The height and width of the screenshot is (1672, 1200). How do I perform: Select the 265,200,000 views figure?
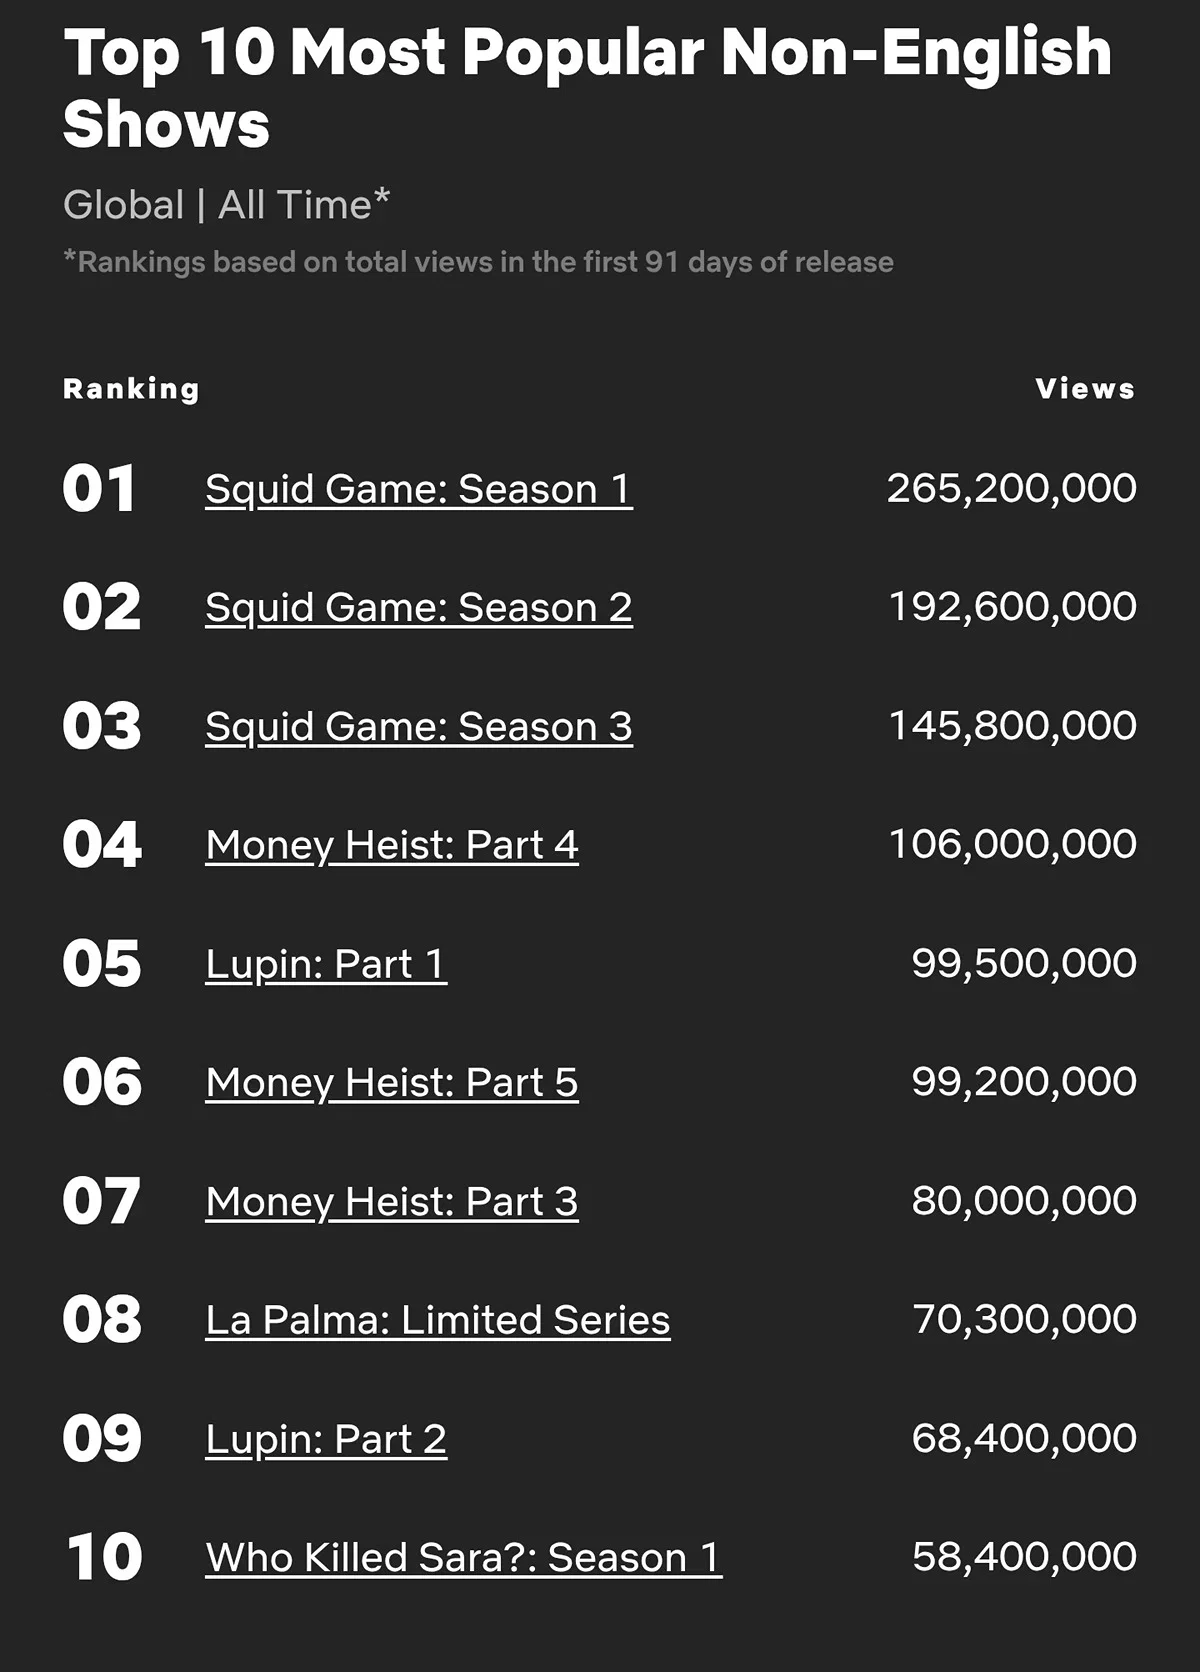[1012, 488]
